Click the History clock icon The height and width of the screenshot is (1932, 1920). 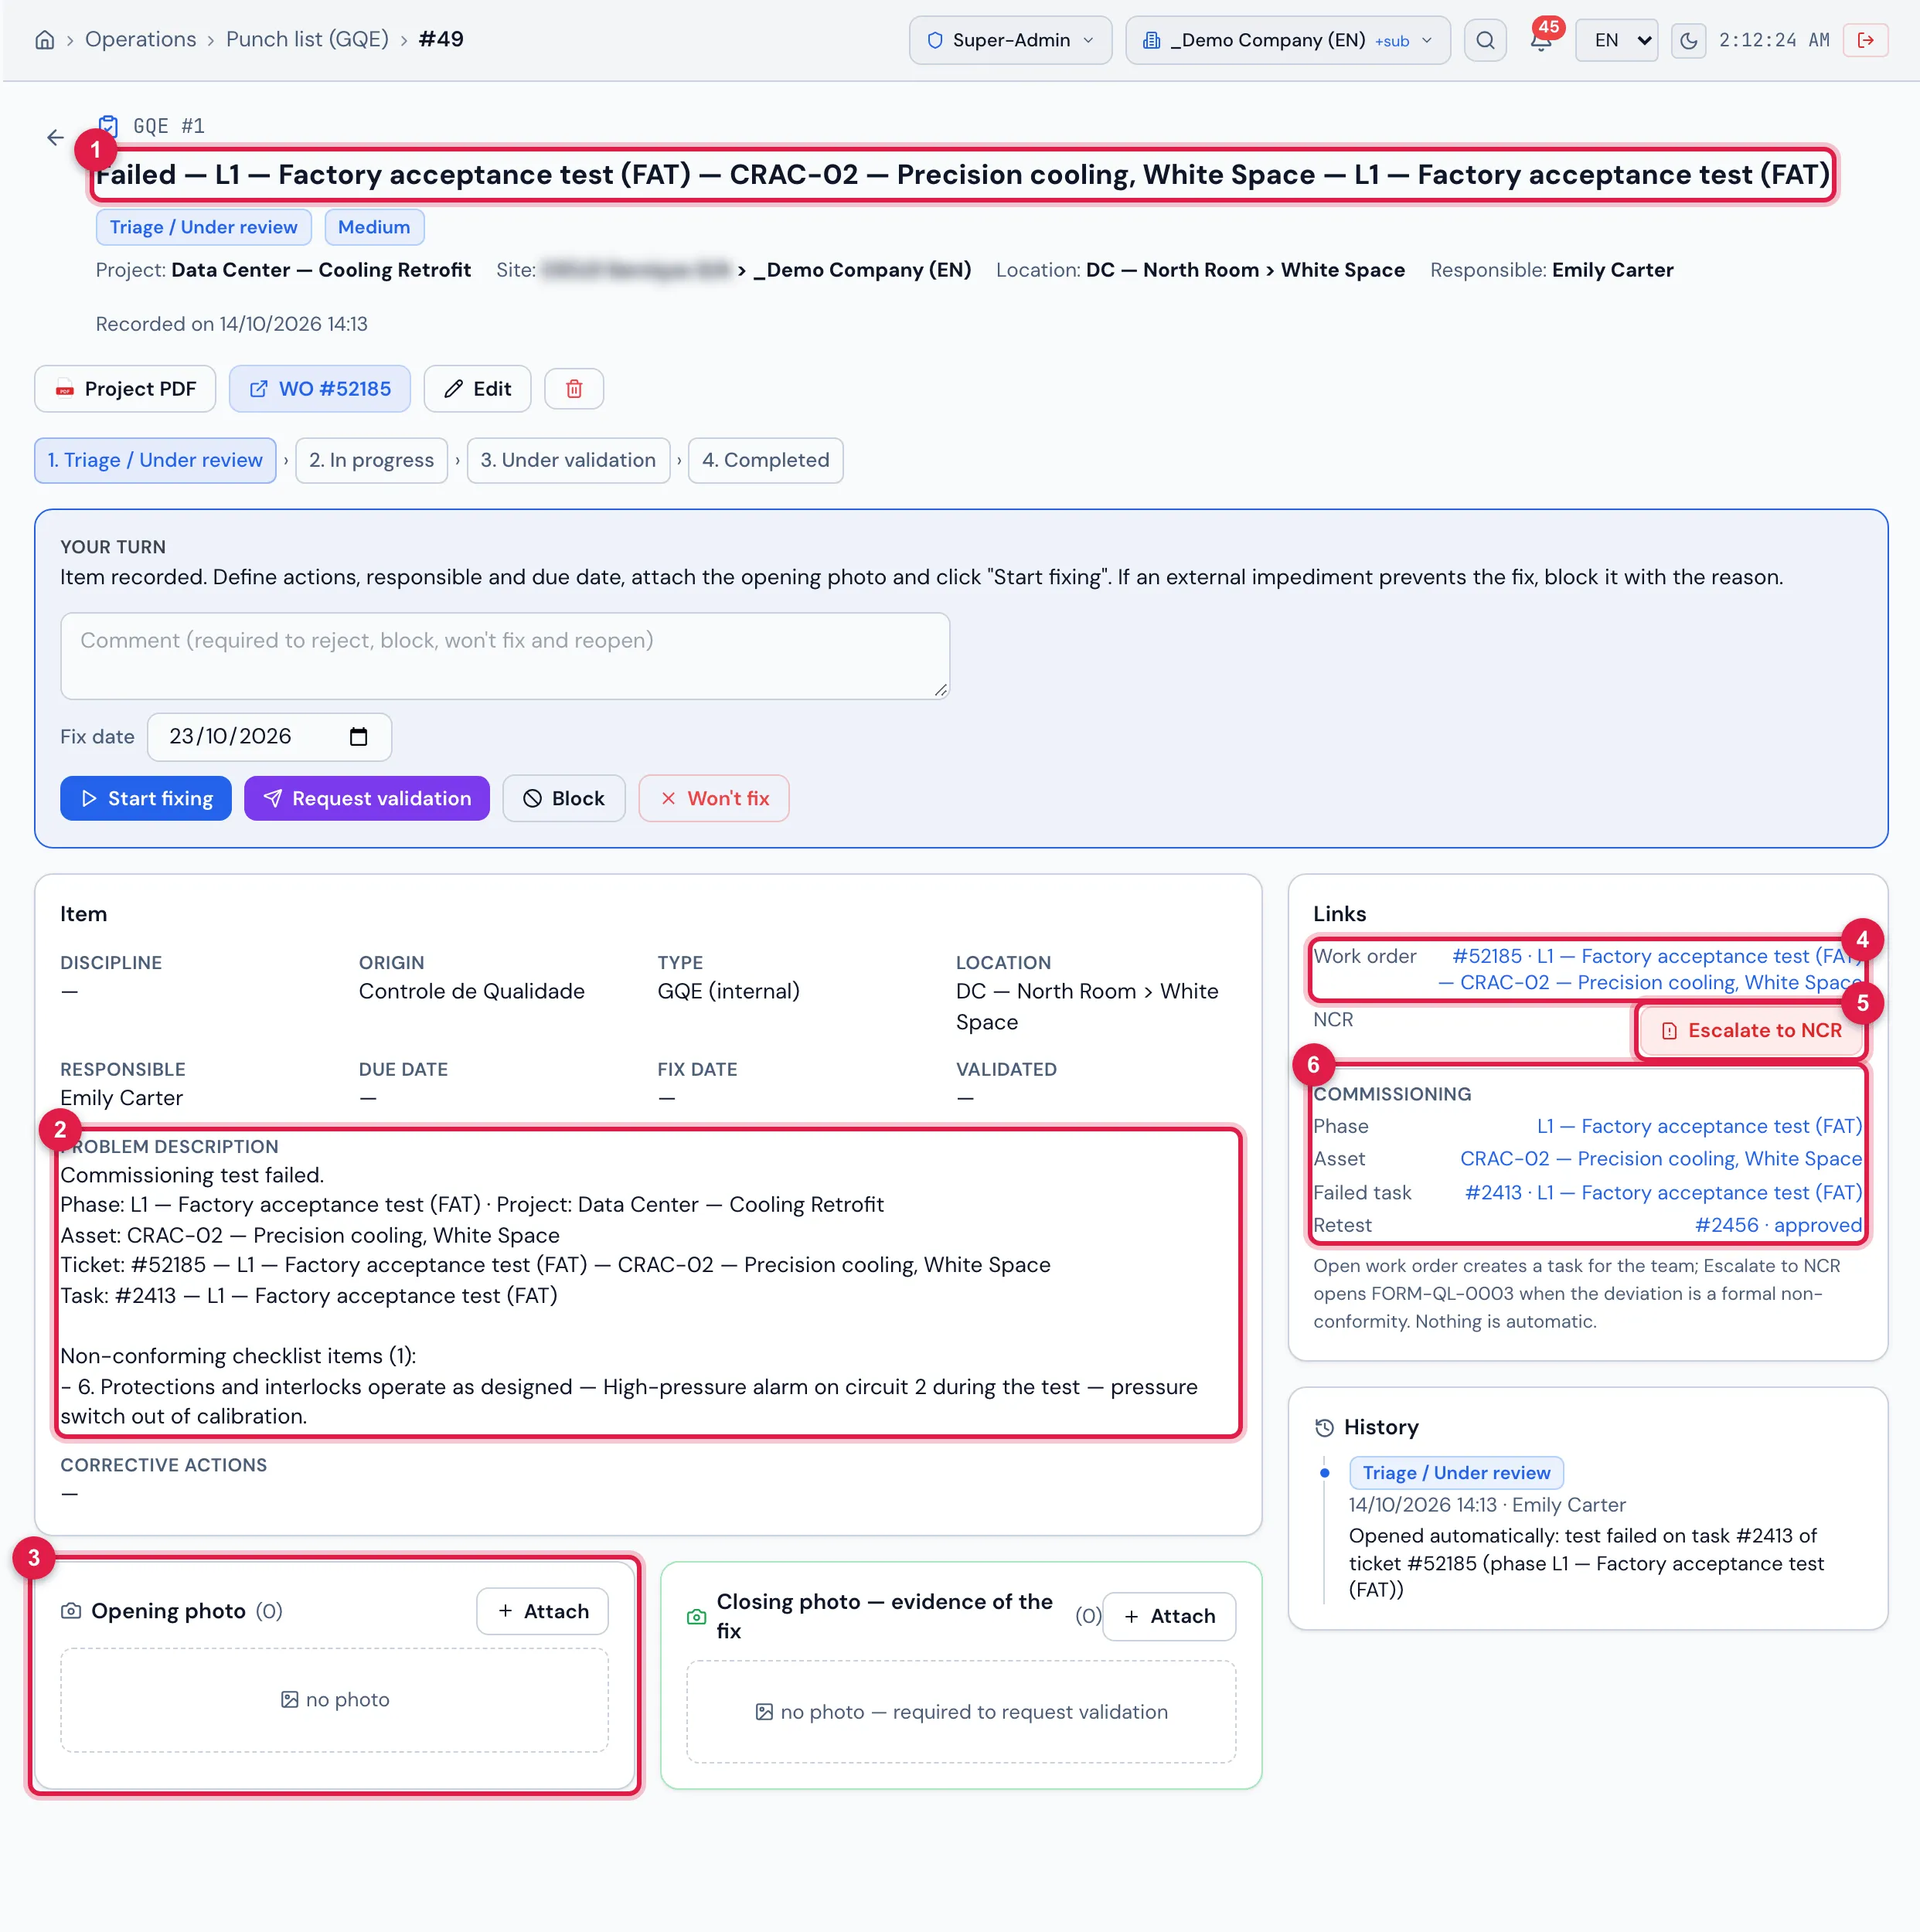(1324, 1428)
